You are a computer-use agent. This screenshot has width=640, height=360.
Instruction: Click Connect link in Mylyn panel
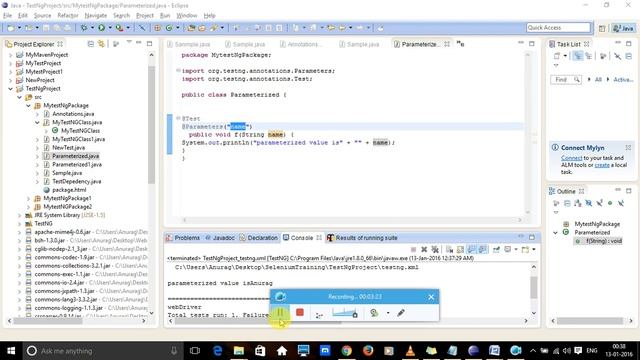(571, 158)
